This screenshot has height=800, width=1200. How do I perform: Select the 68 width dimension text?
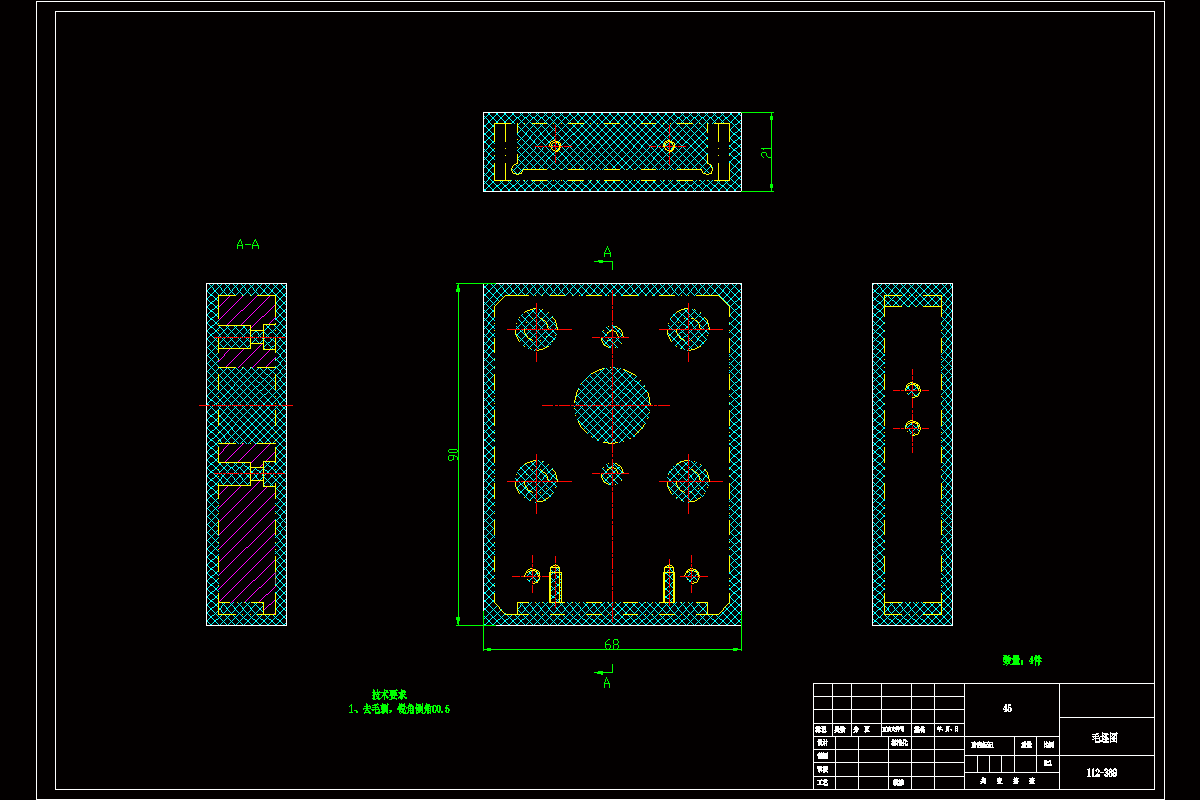[611, 644]
